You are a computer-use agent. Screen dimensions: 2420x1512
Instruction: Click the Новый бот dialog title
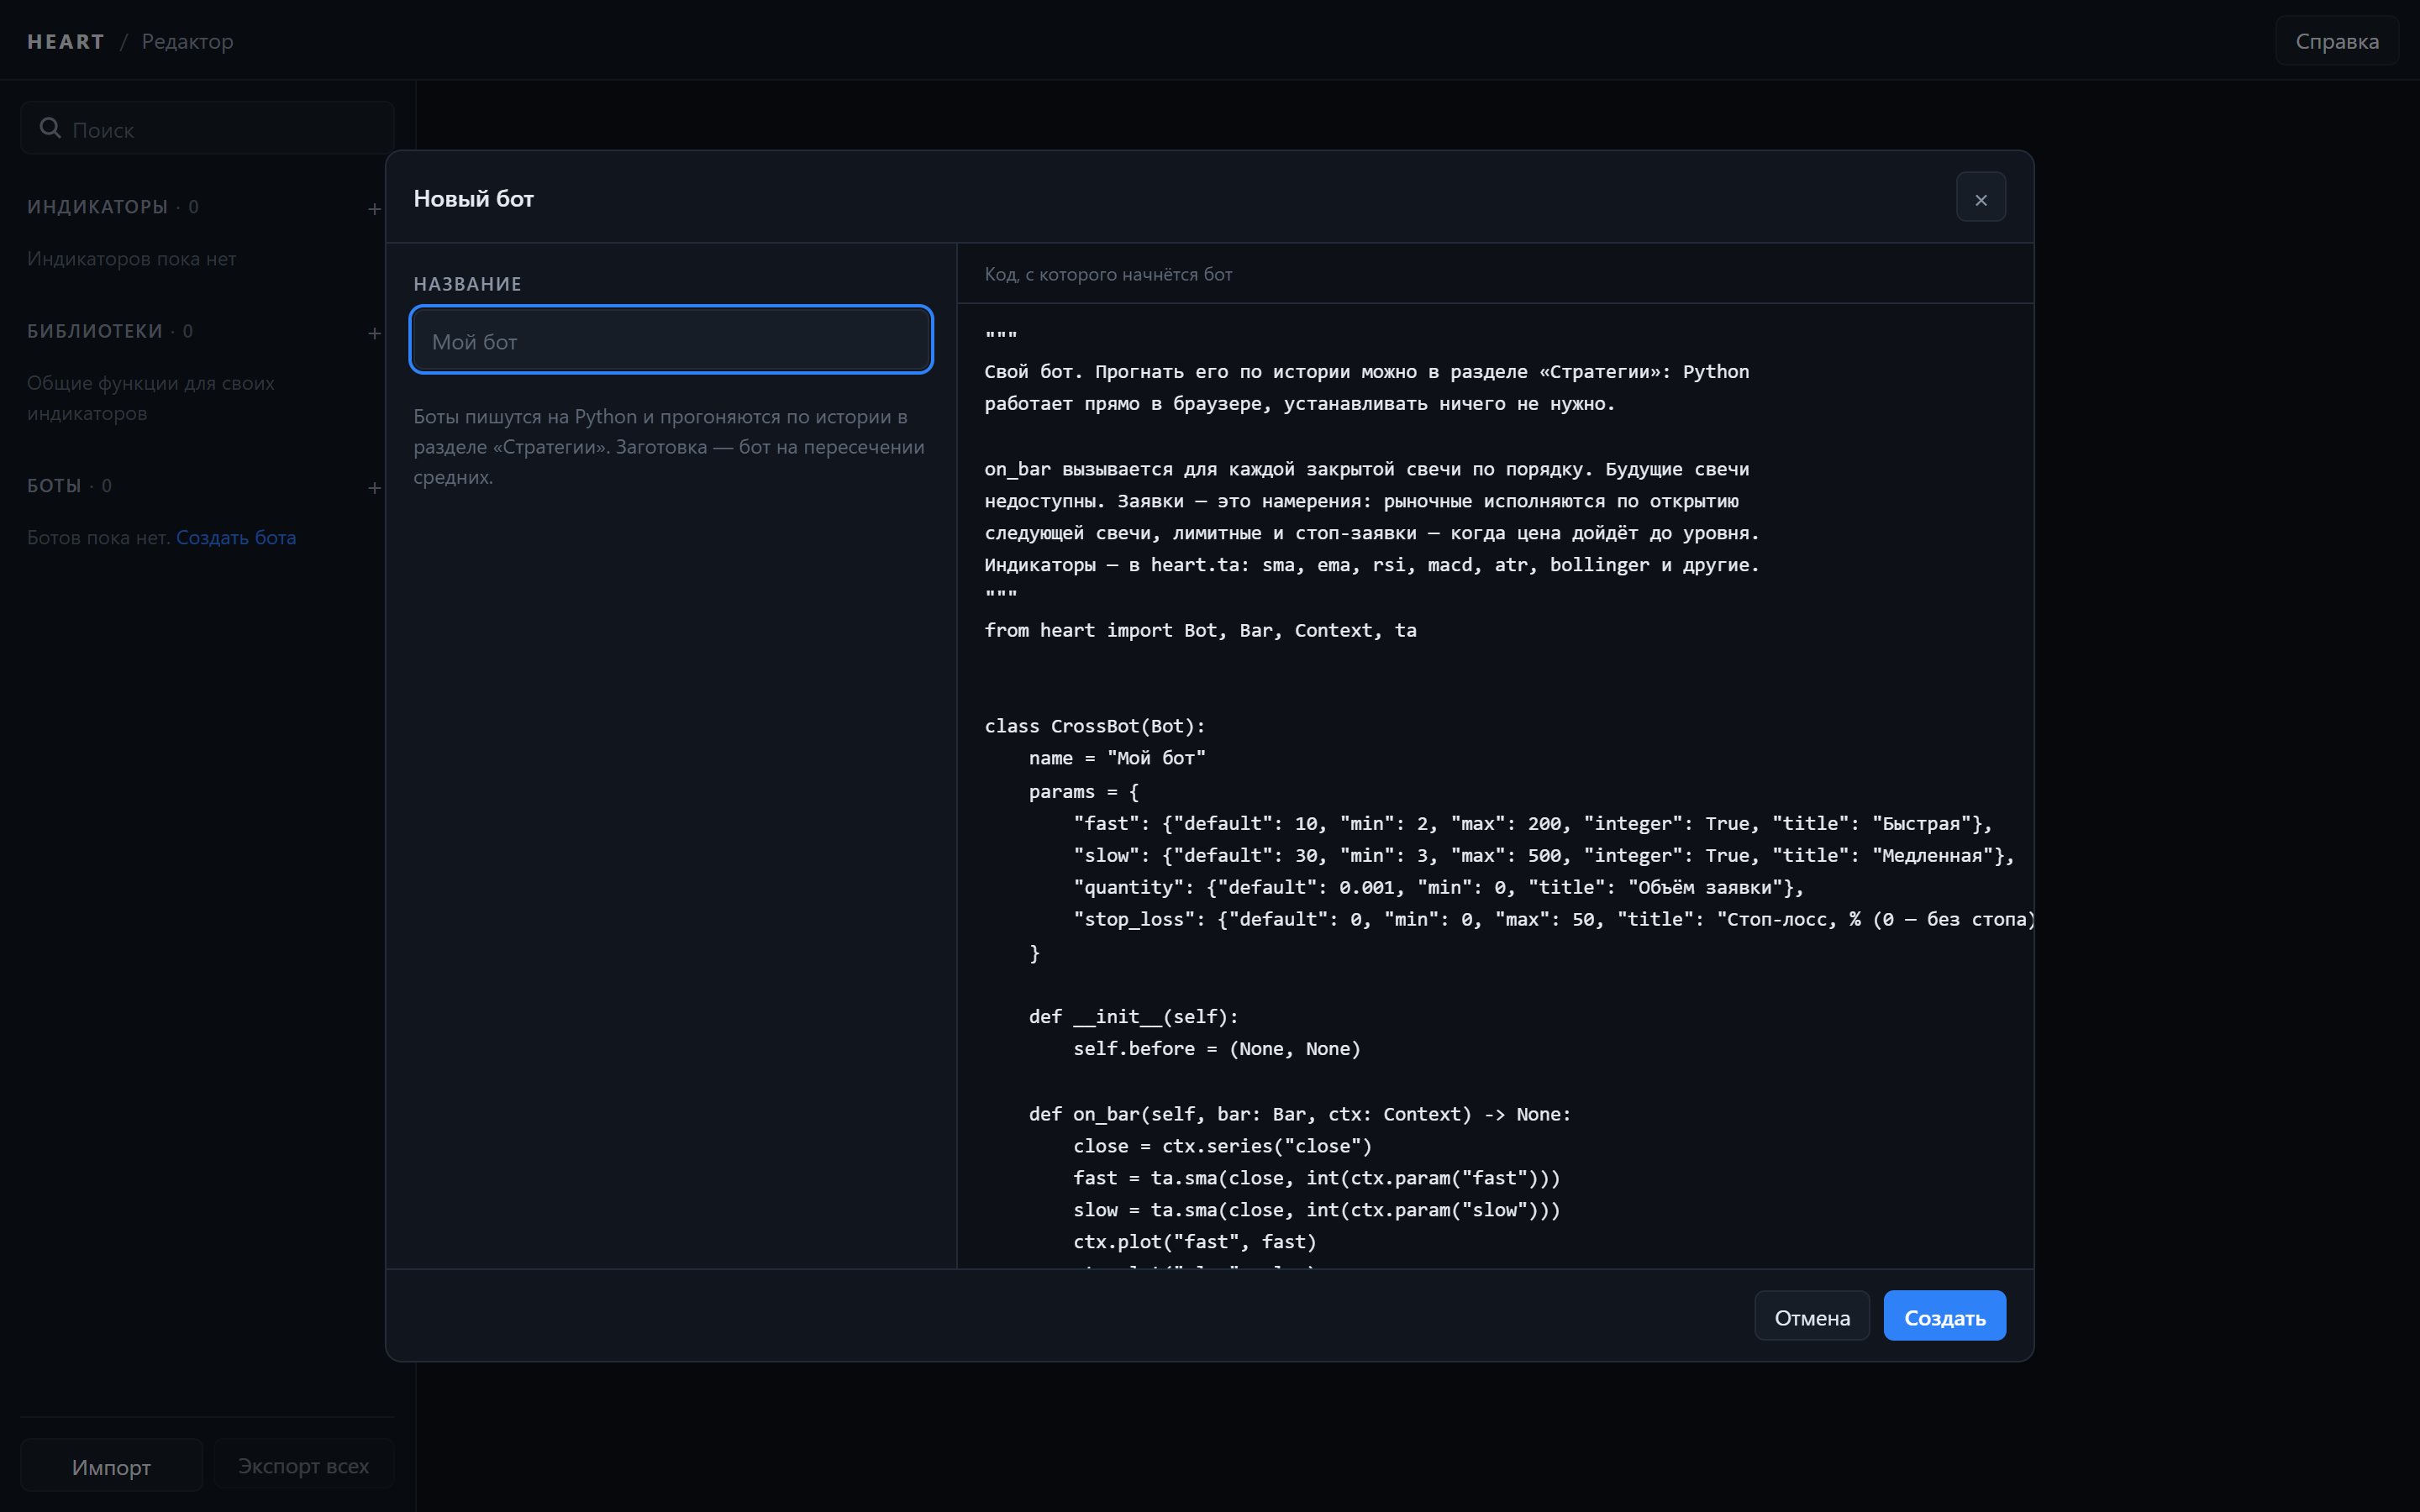474,198
